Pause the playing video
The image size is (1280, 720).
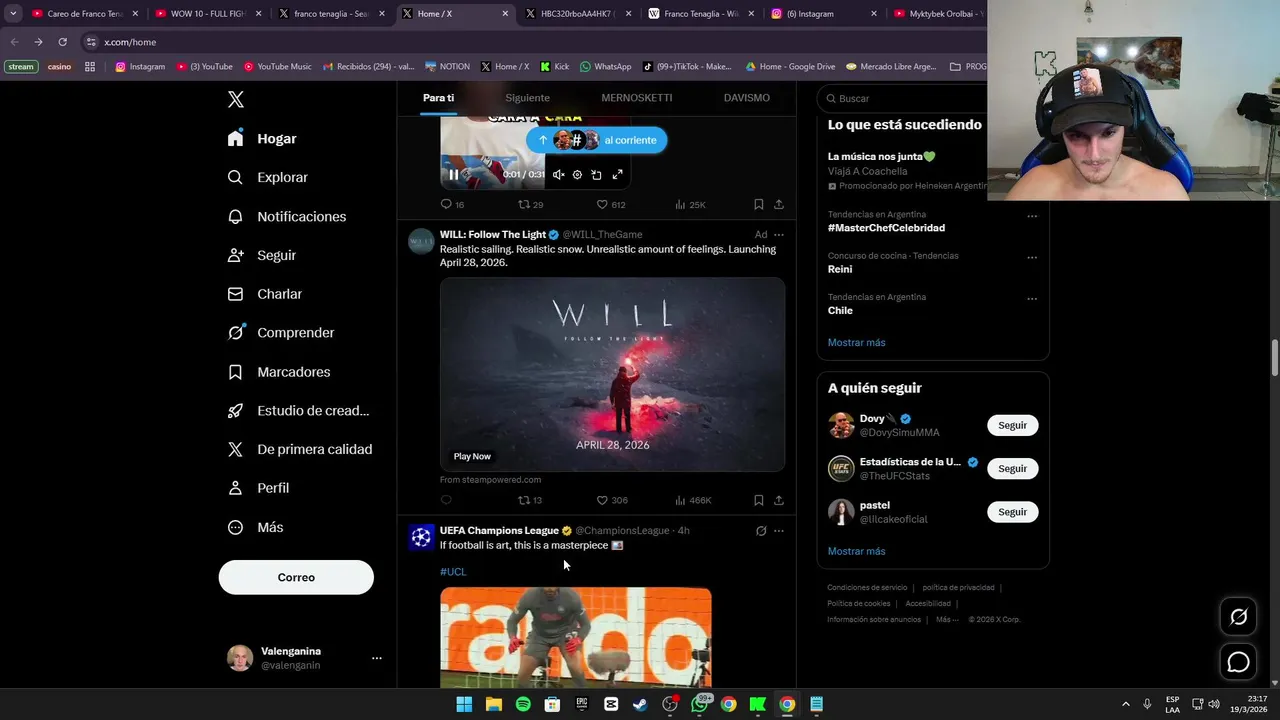coord(453,174)
